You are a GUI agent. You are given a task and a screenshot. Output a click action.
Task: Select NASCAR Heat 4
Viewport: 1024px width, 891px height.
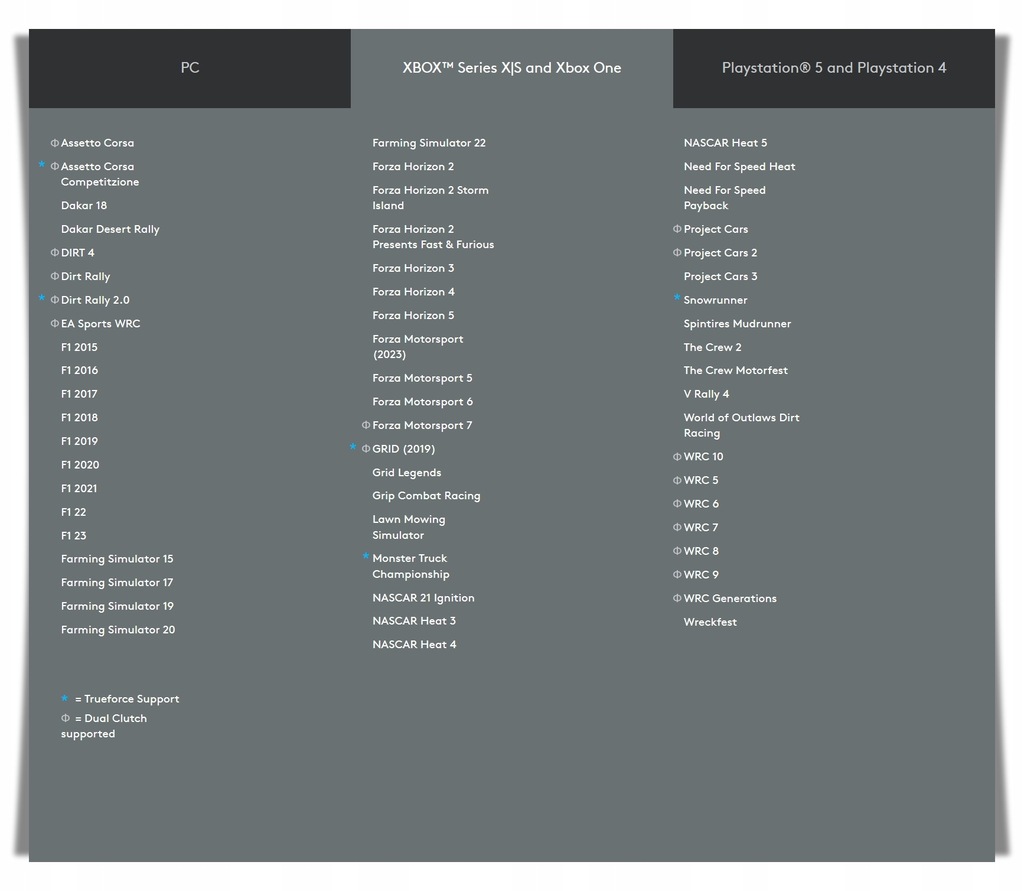[414, 645]
